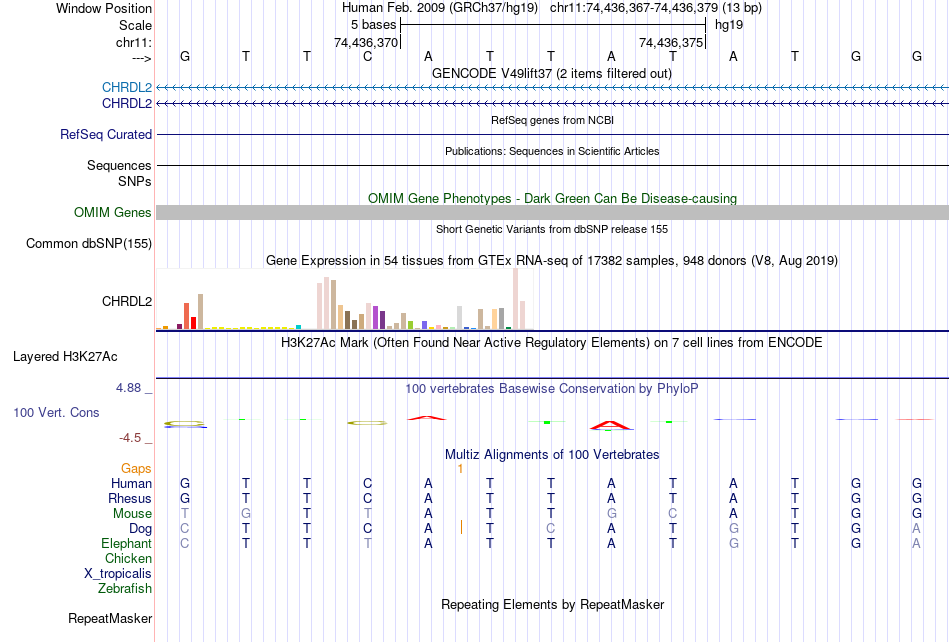
Task: Click the '100 vertebrates Basewise Conservation by PhyloP' title
Action: pyautogui.click(x=552, y=389)
